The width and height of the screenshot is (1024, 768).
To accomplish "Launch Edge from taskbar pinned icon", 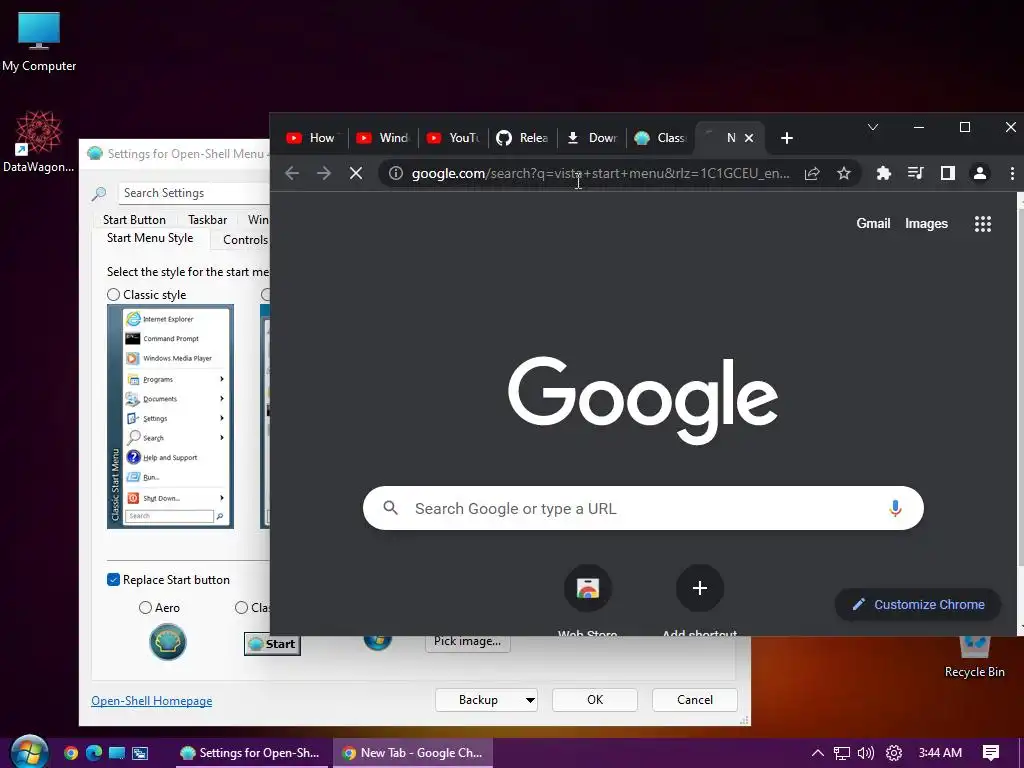I will click(94, 753).
